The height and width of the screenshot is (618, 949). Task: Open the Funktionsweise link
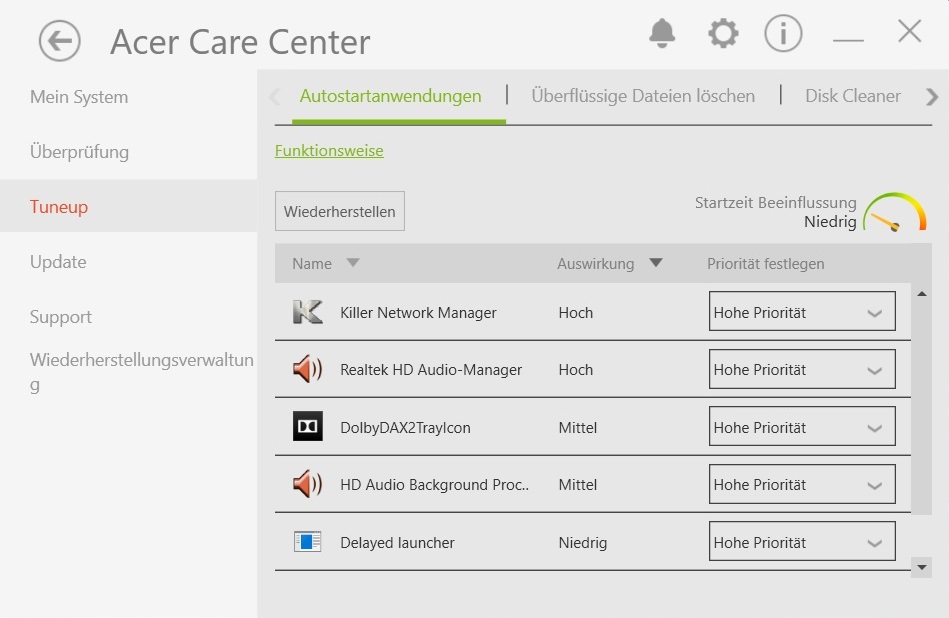(329, 151)
